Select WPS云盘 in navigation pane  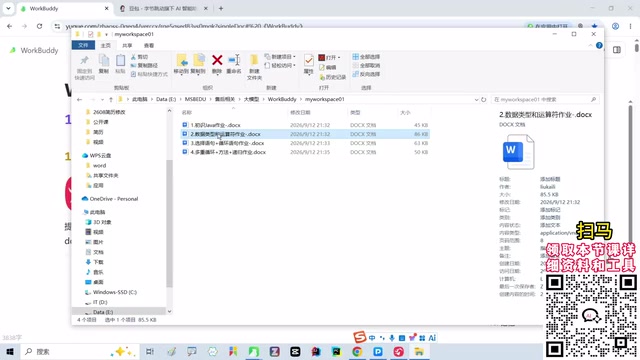point(100,156)
